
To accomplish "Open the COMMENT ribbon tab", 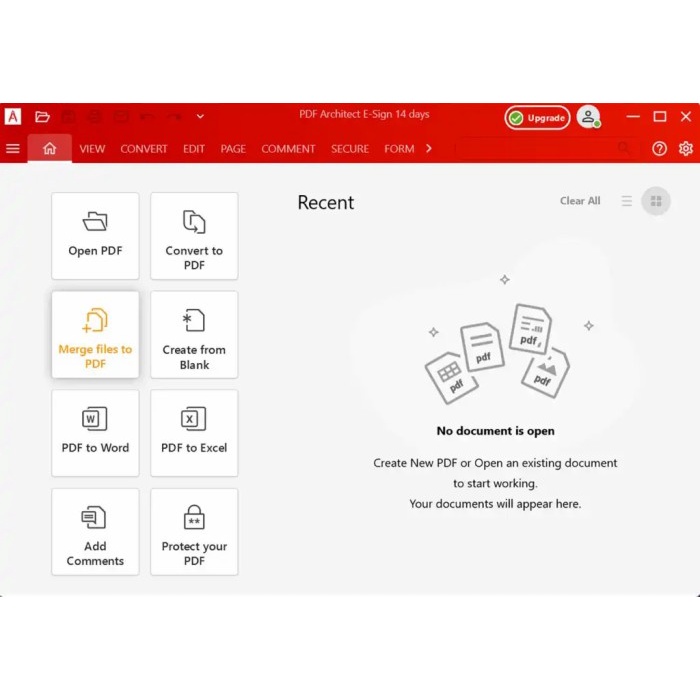I will coord(288,149).
